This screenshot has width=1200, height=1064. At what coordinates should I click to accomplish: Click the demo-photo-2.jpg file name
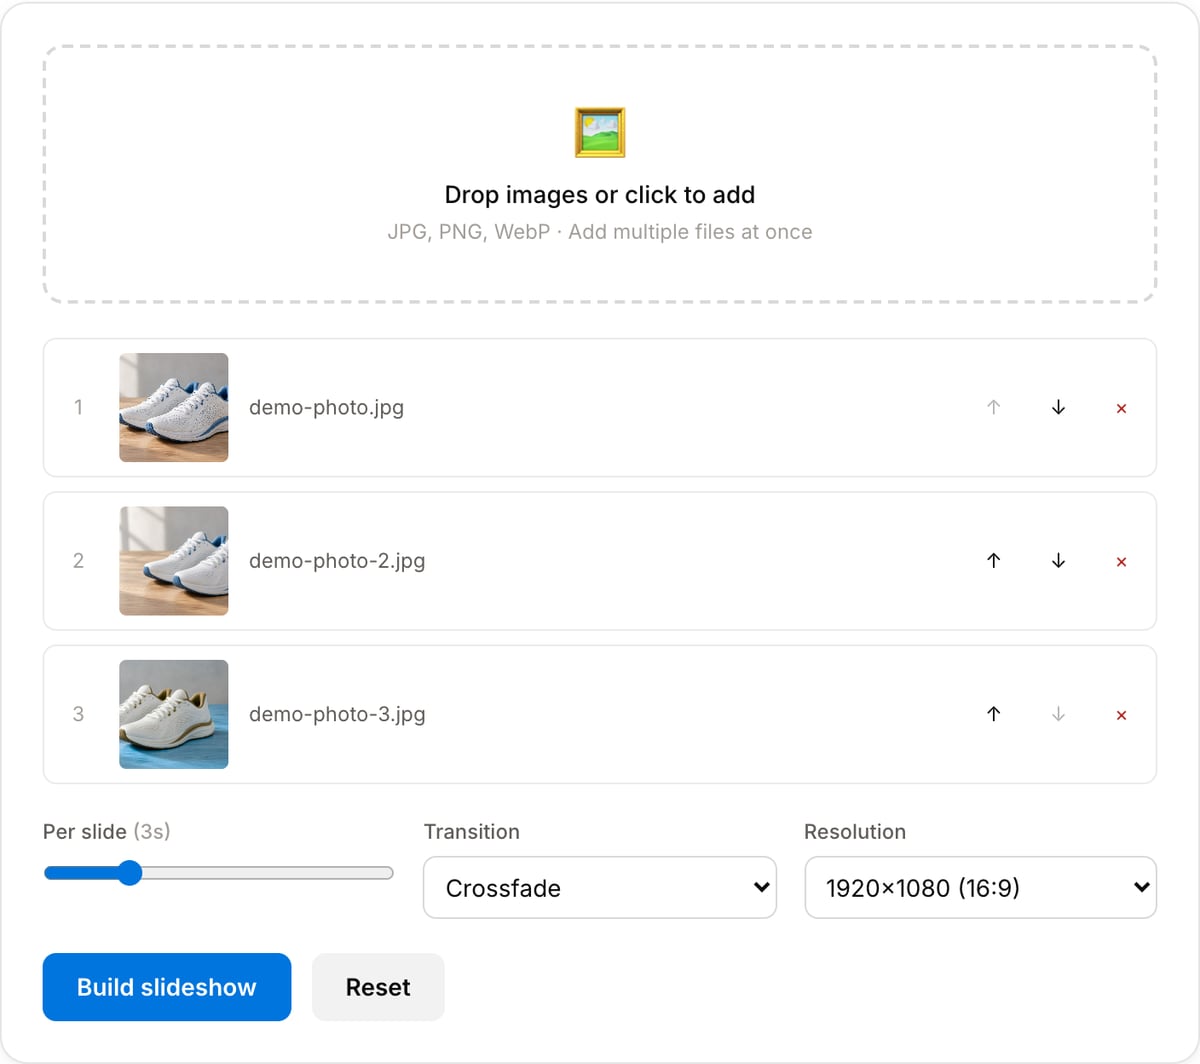(337, 561)
